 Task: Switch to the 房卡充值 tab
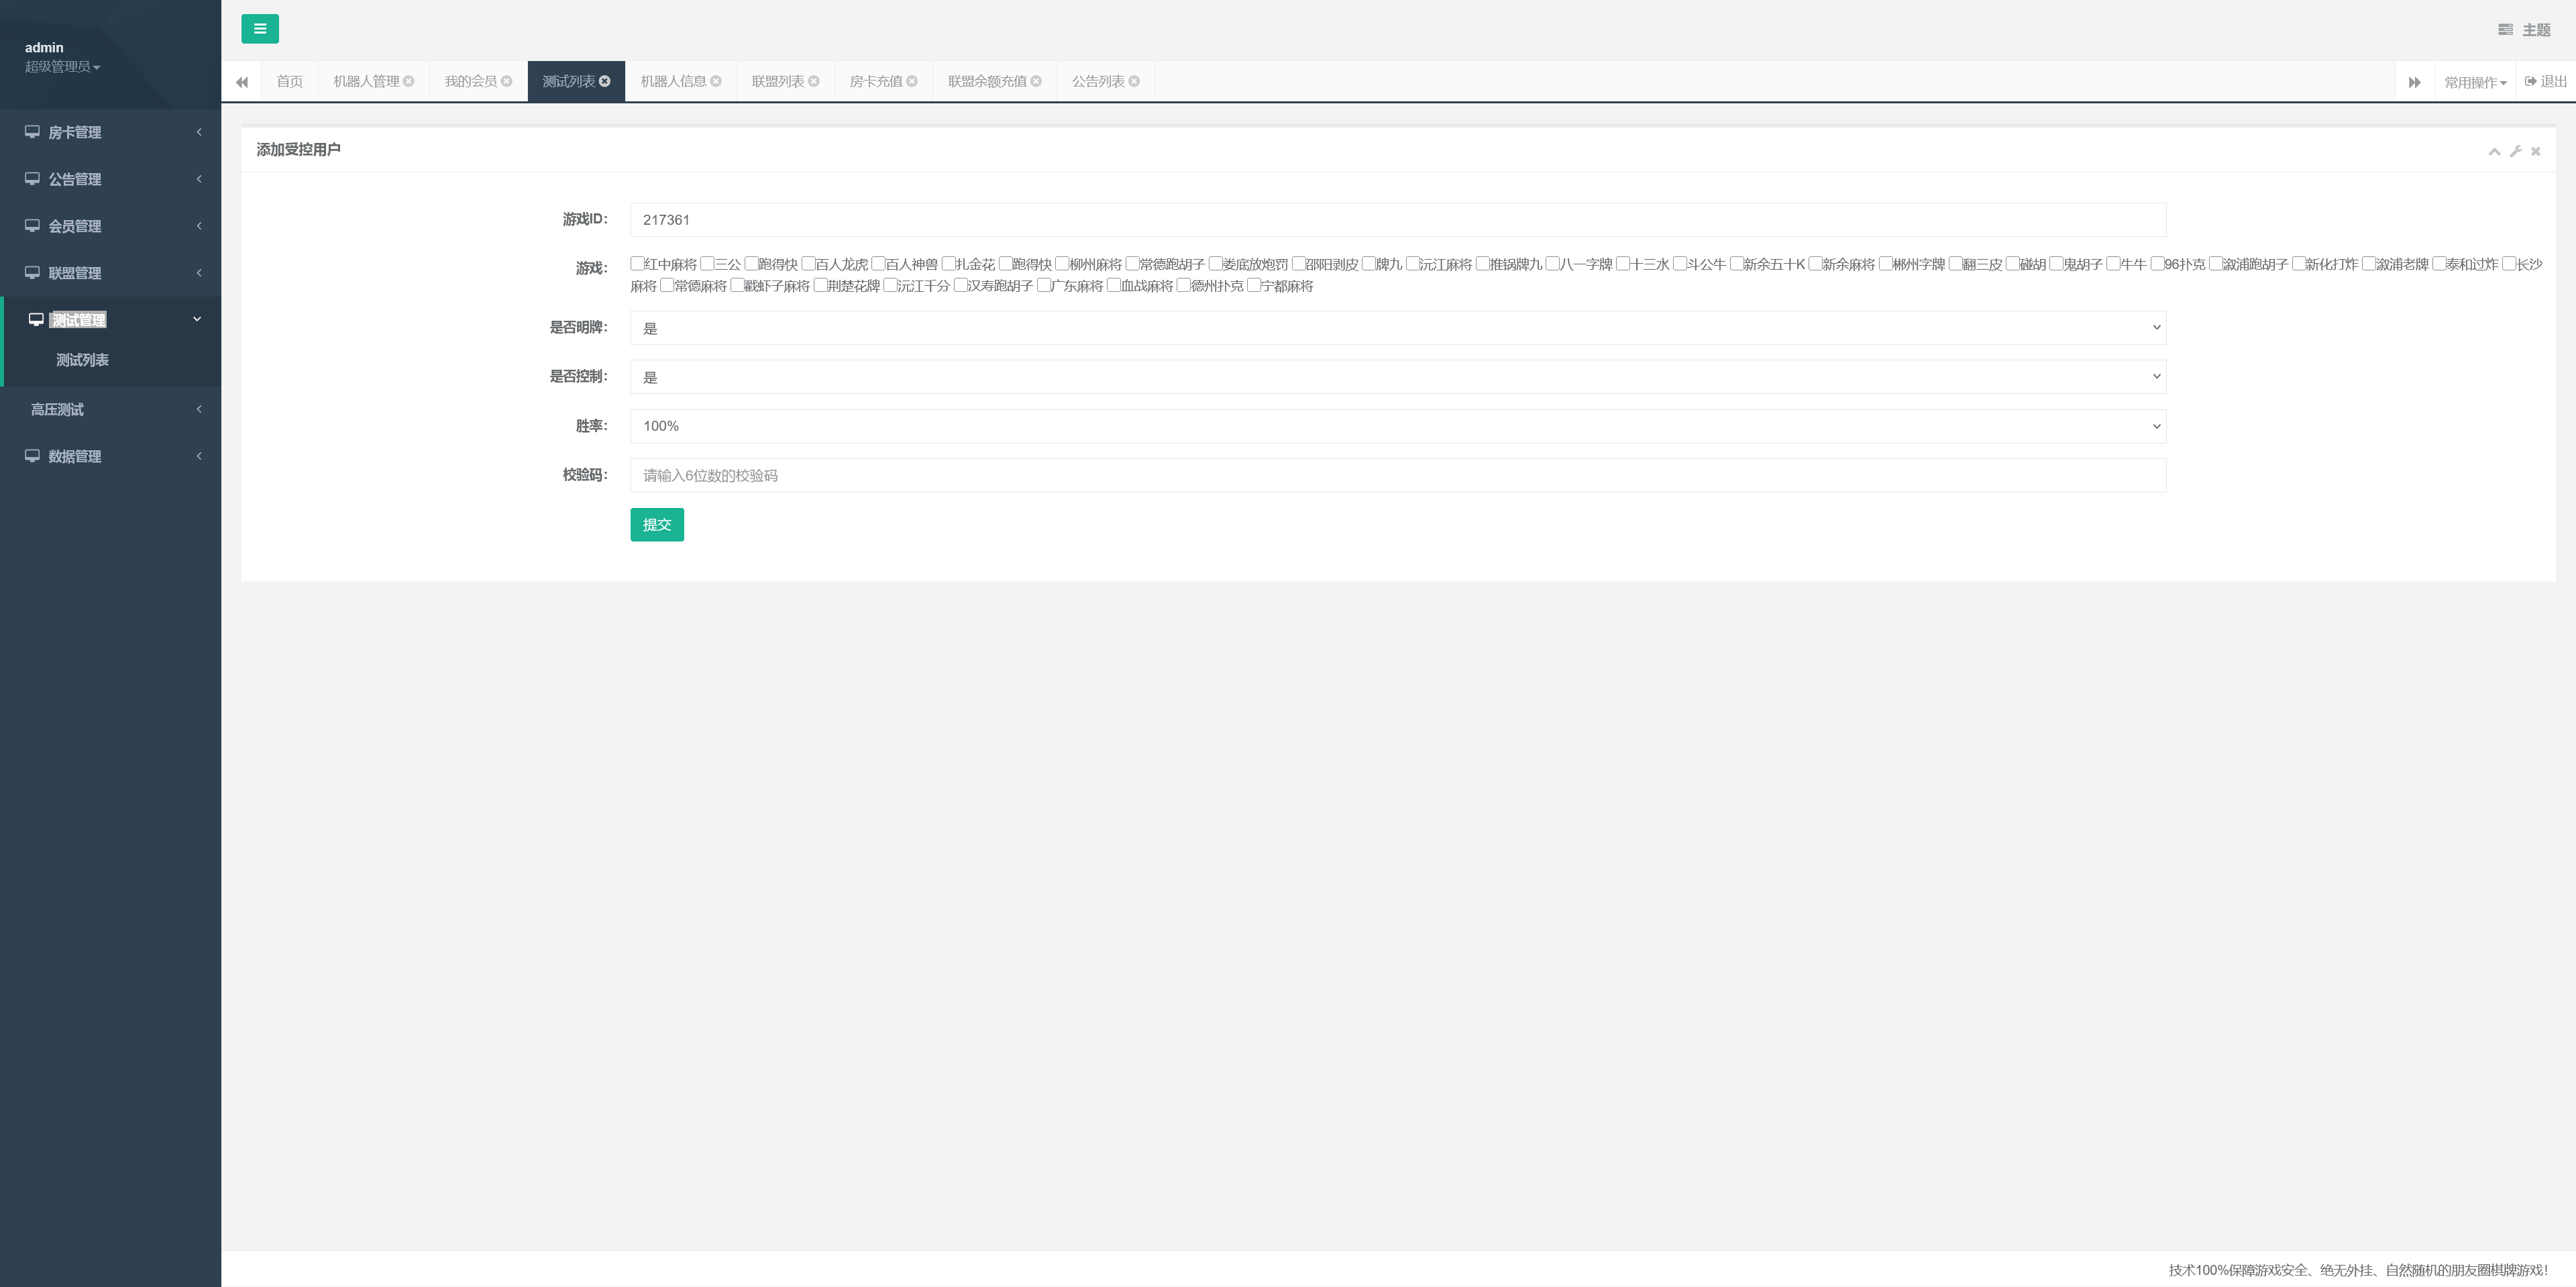875,81
